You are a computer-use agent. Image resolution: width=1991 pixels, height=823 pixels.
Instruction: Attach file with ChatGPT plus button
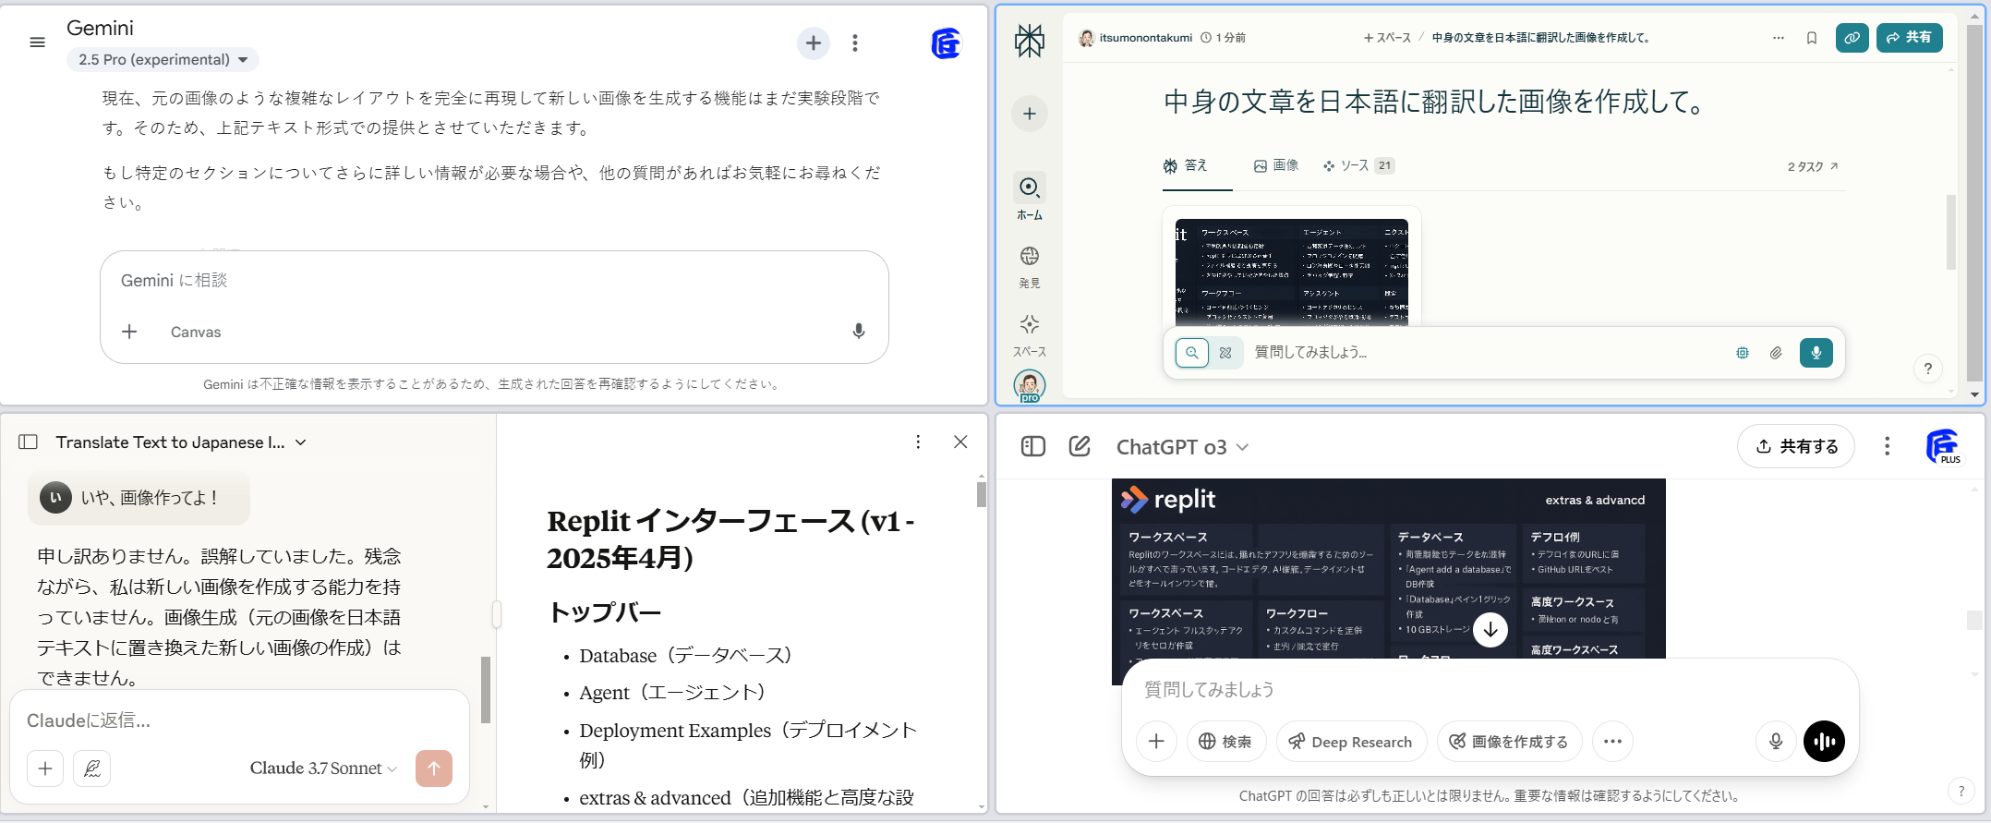1156,741
